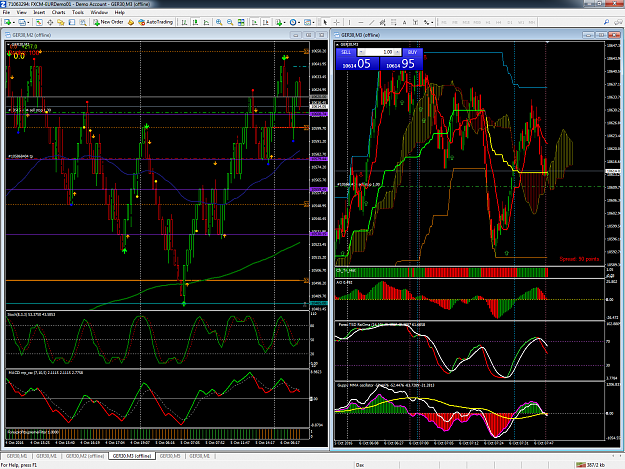Select the Text Label tool
This screenshot has height=469, width=625.
[415, 22]
